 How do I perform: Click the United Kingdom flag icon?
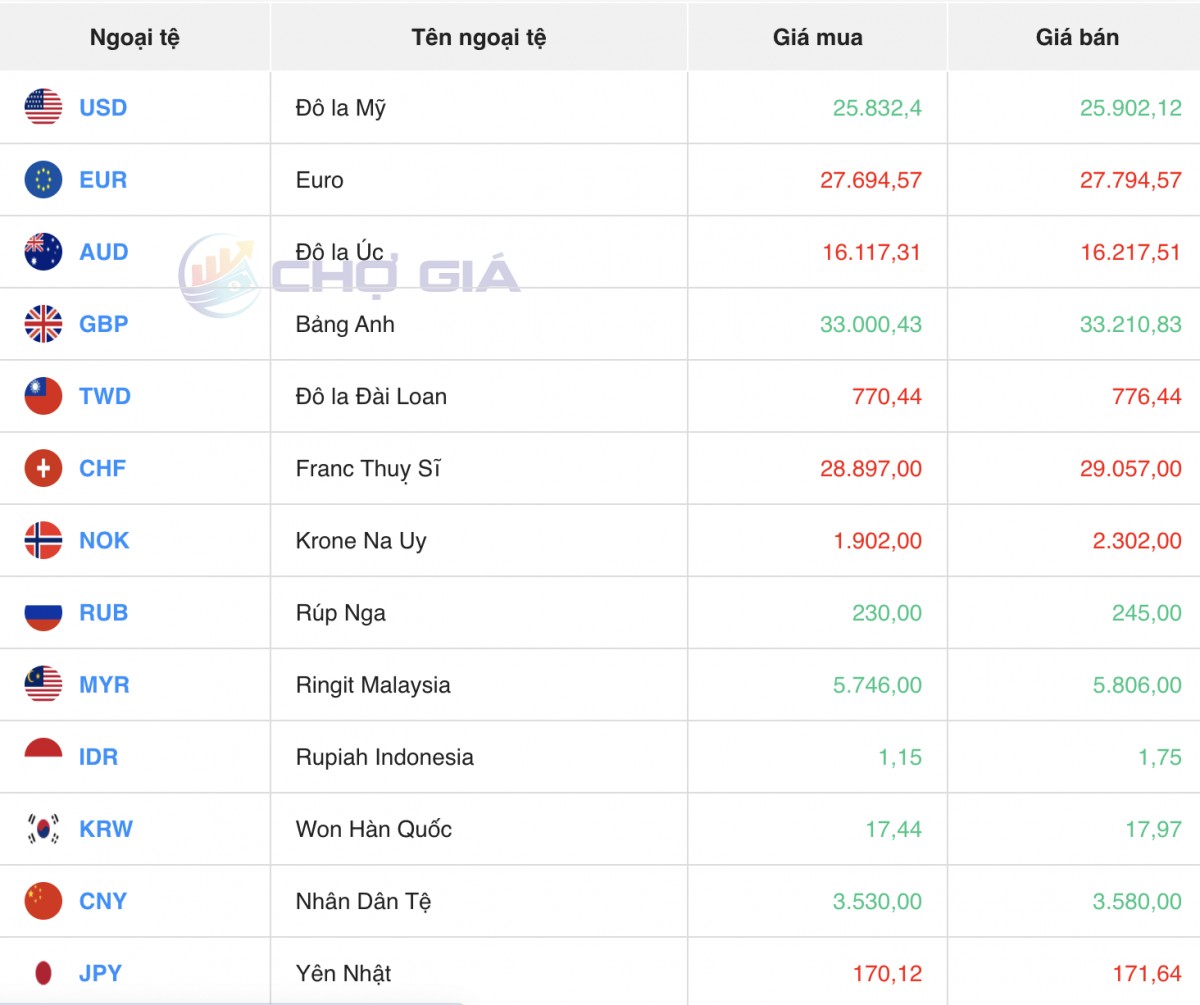pos(43,324)
